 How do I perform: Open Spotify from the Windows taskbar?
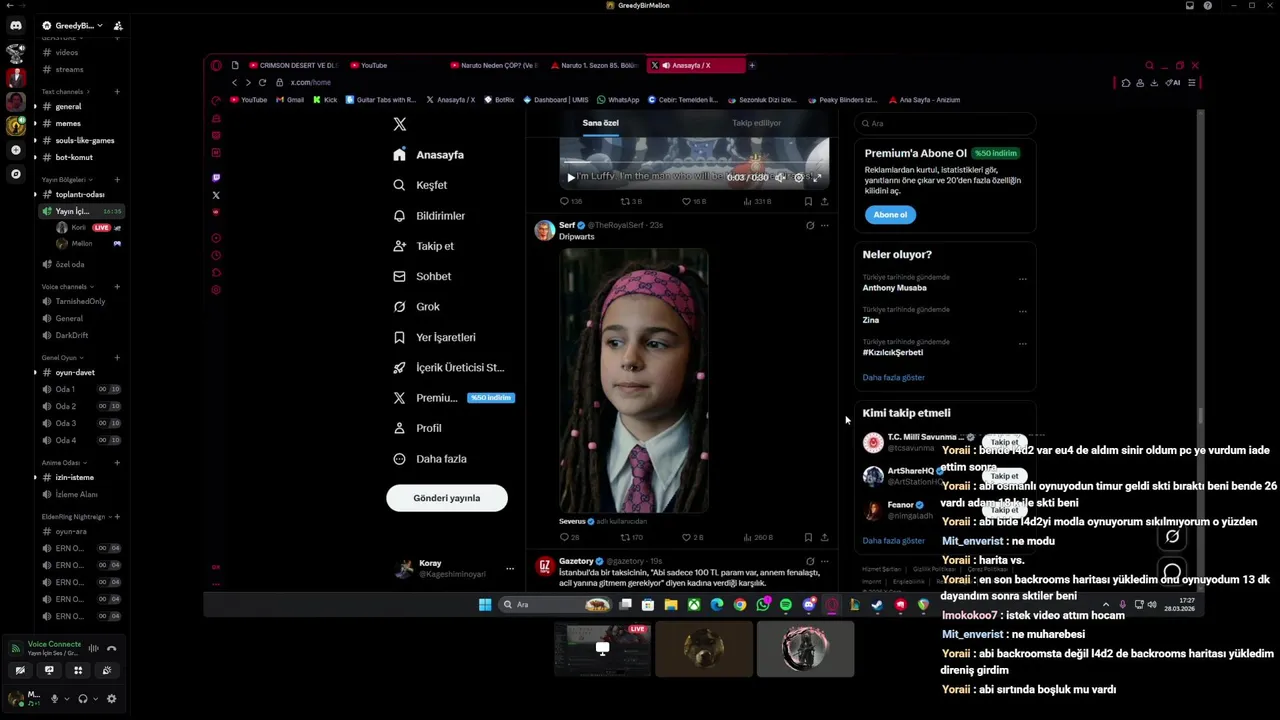click(786, 604)
